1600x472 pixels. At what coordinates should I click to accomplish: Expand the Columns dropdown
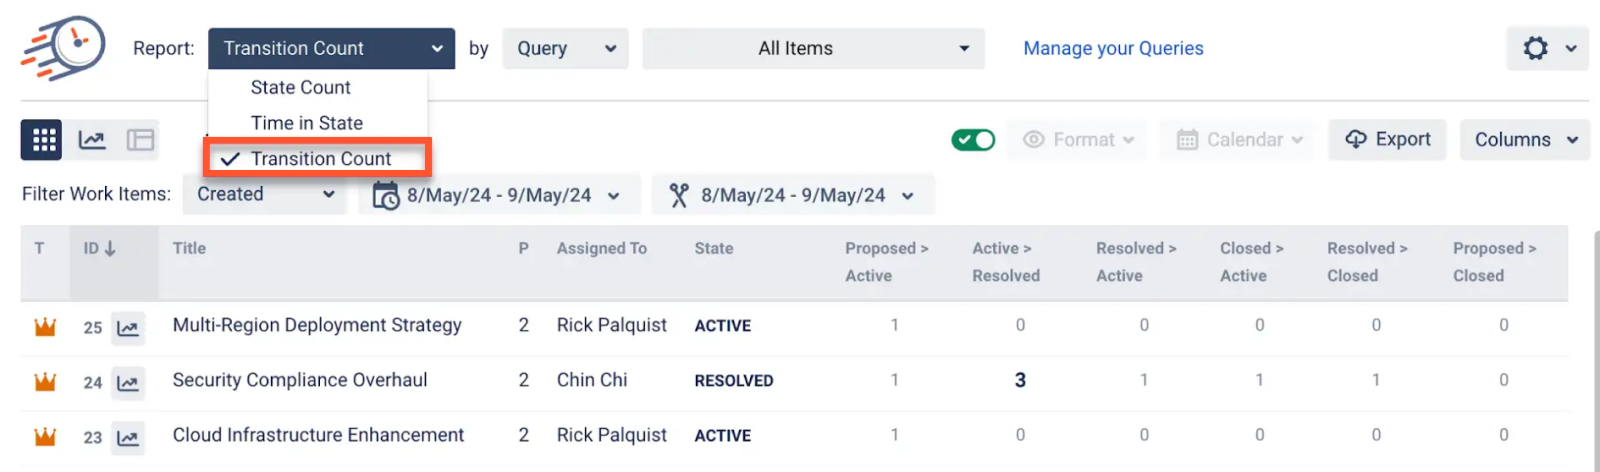click(x=1524, y=140)
